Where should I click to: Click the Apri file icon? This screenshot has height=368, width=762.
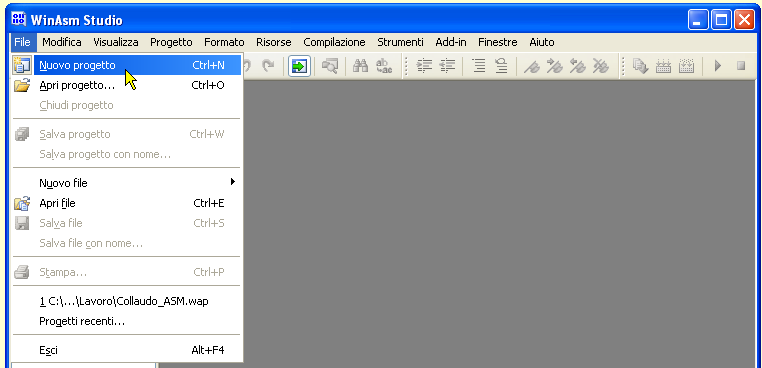22,203
